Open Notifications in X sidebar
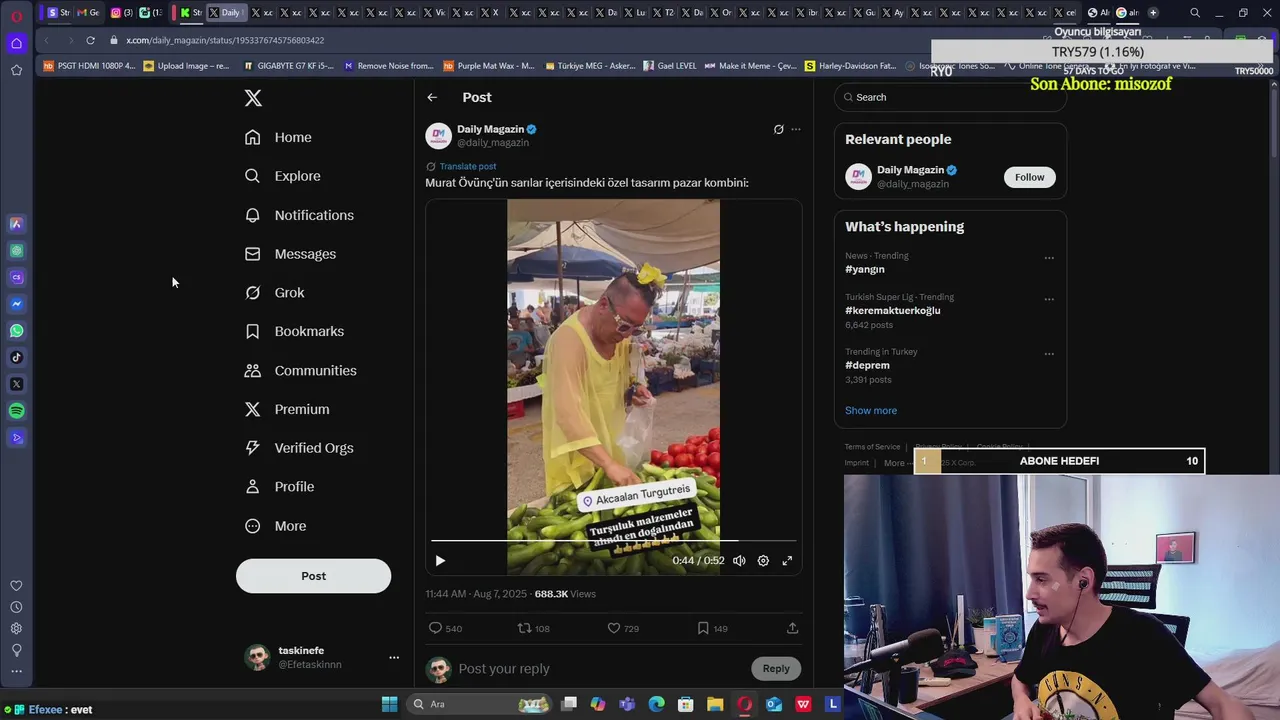Screen dimensions: 1280x720 click(299, 215)
